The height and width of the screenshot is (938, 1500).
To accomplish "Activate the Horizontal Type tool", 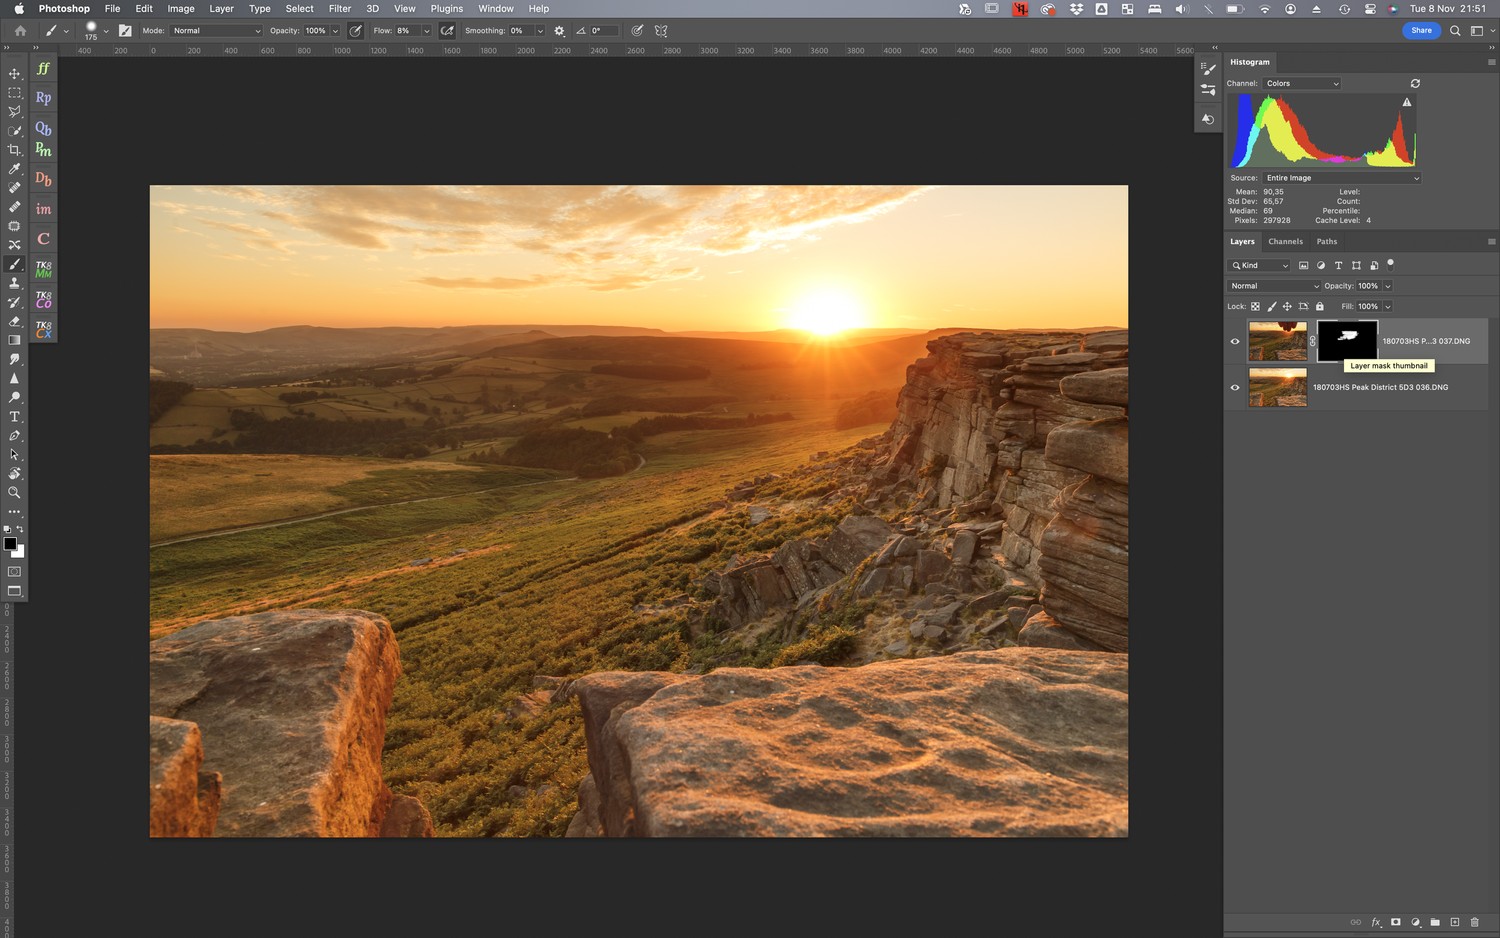I will click(14, 417).
